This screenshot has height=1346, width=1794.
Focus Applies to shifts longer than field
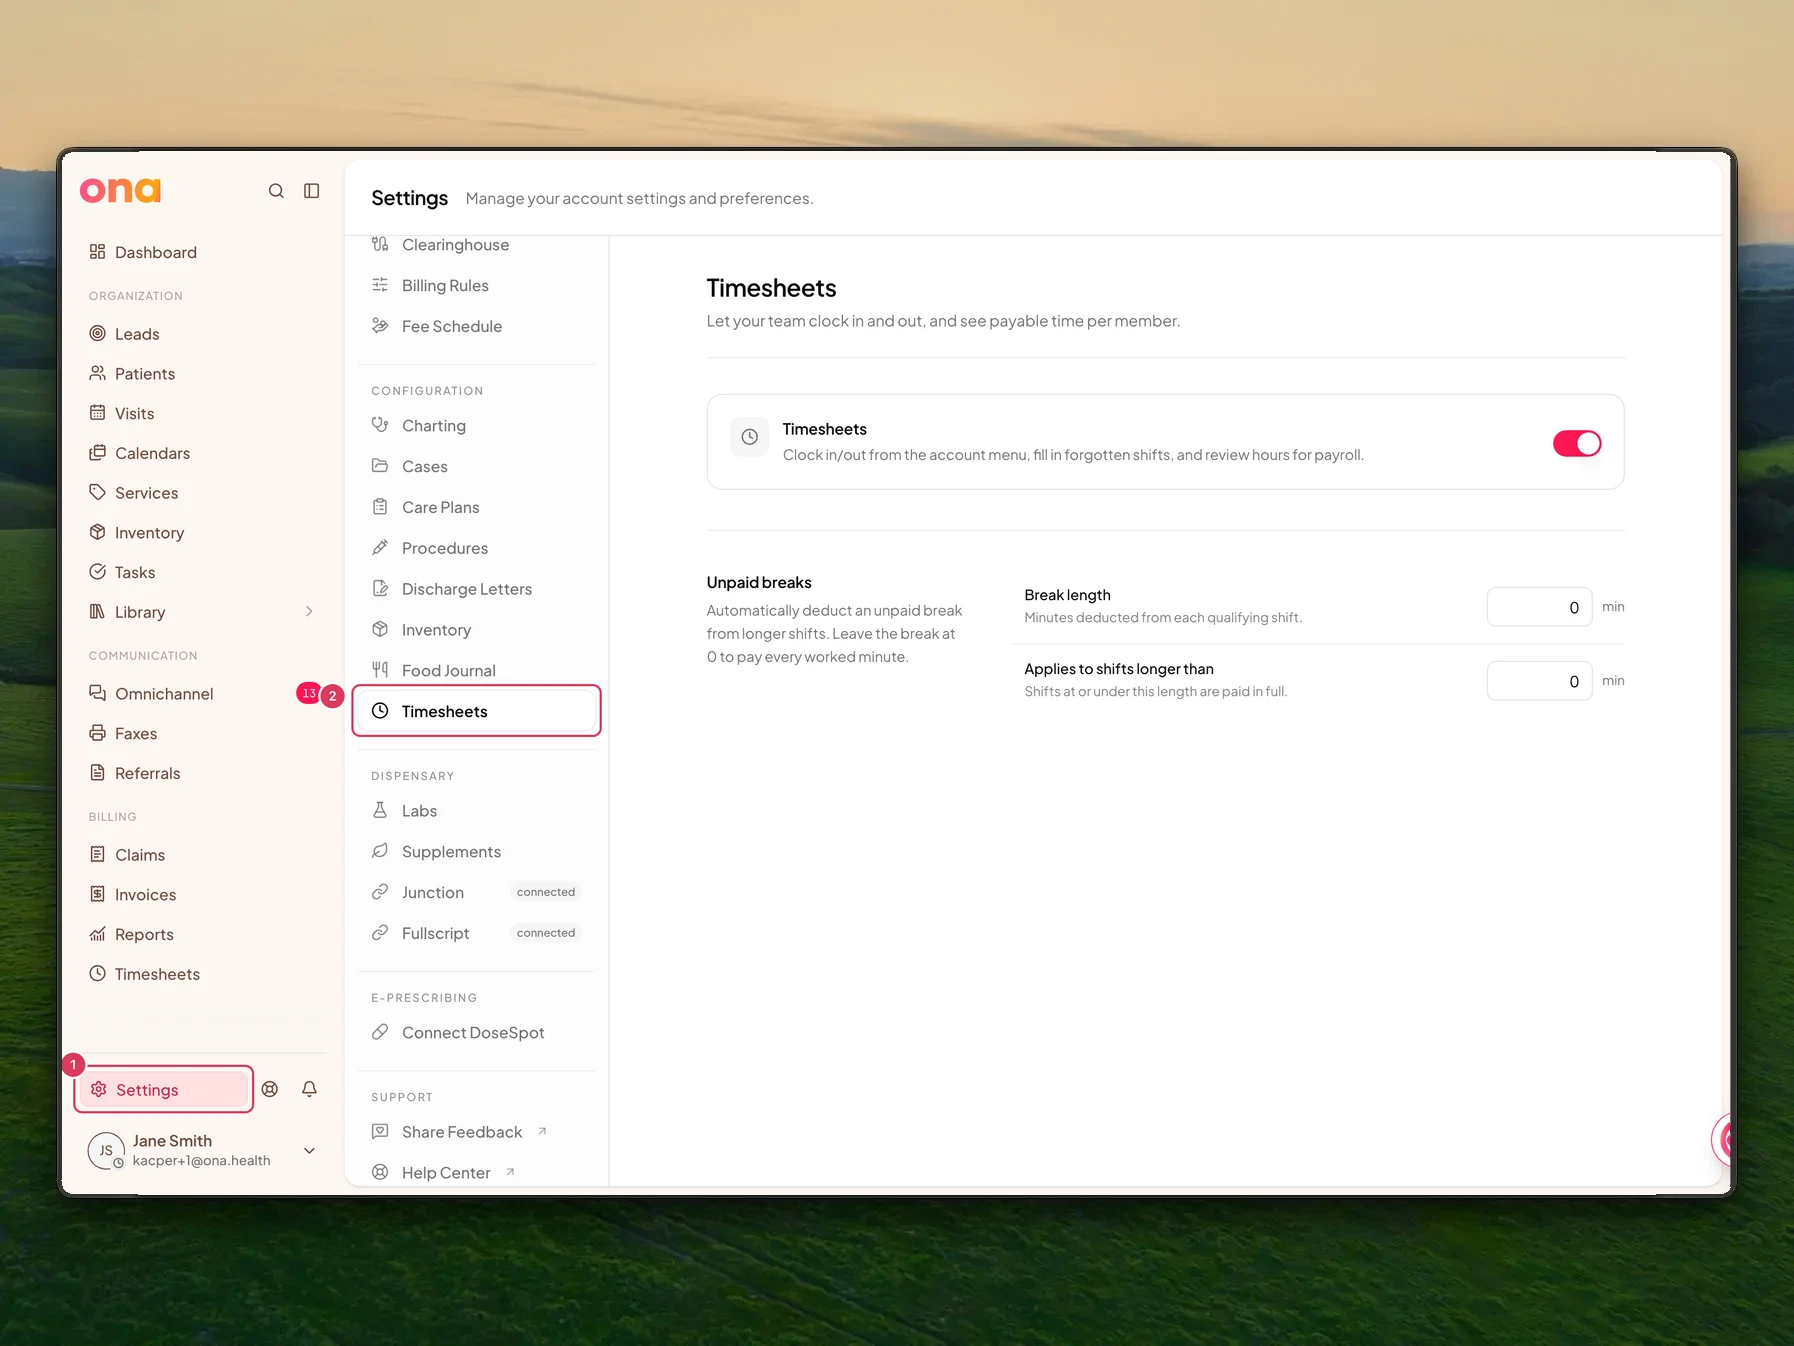coord(1539,681)
